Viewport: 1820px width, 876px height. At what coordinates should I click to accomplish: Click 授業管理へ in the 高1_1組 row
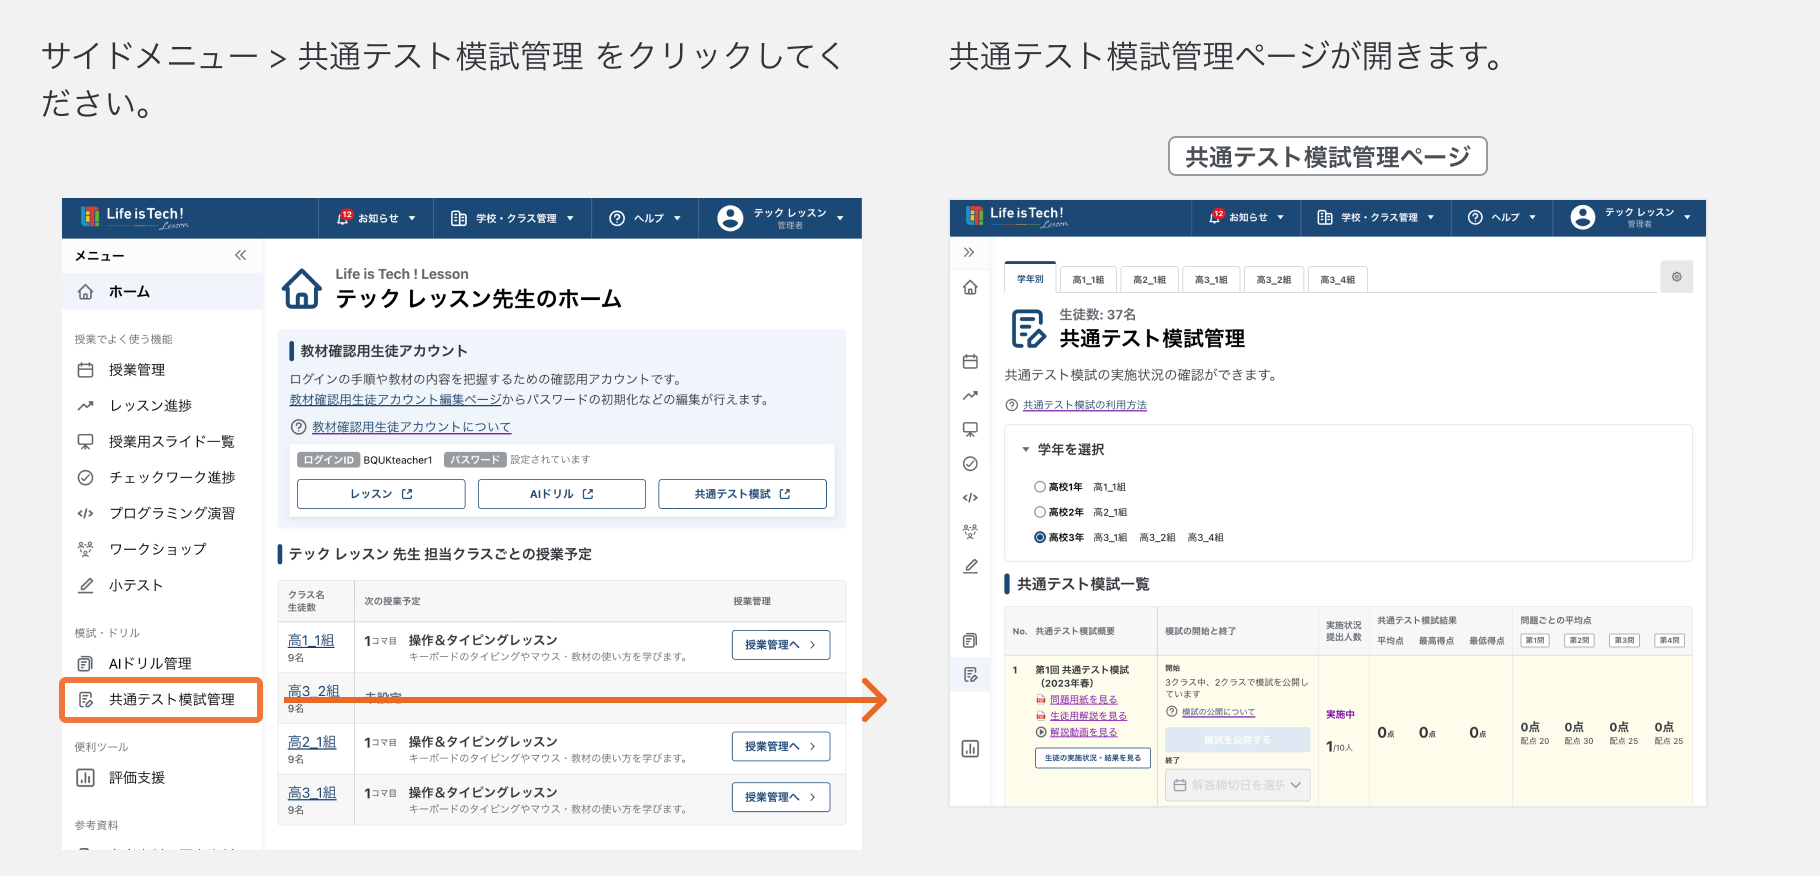pyautogui.click(x=781, y=645)
